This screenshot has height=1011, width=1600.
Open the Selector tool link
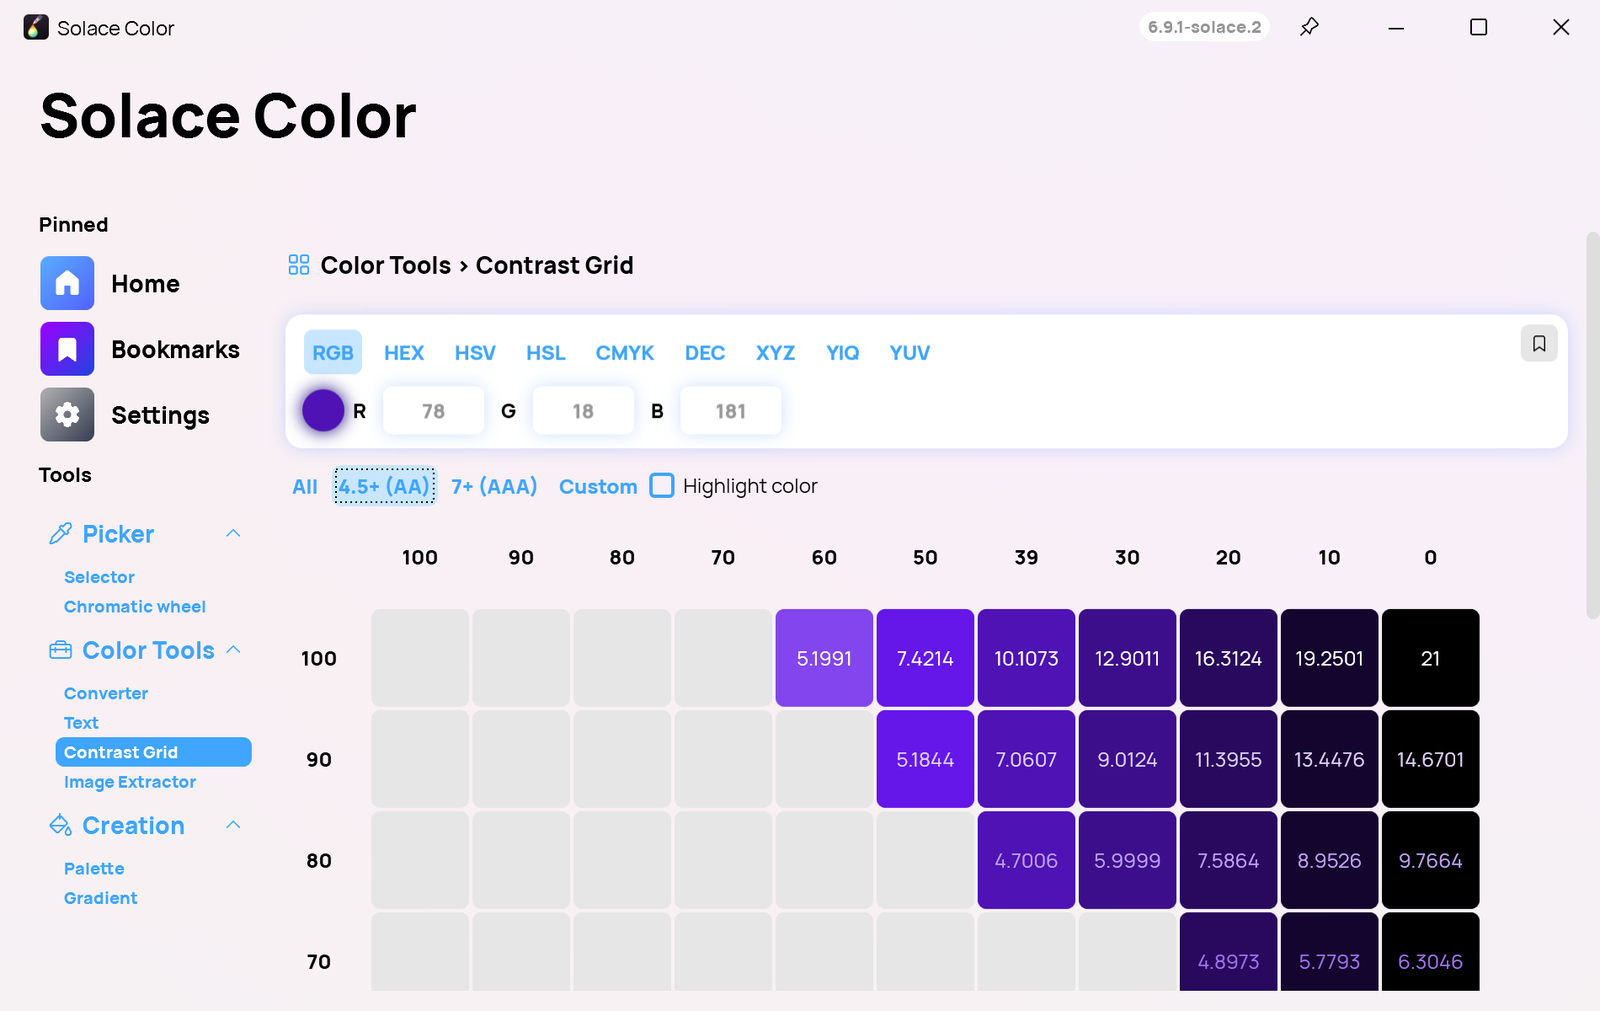point(99,577)
